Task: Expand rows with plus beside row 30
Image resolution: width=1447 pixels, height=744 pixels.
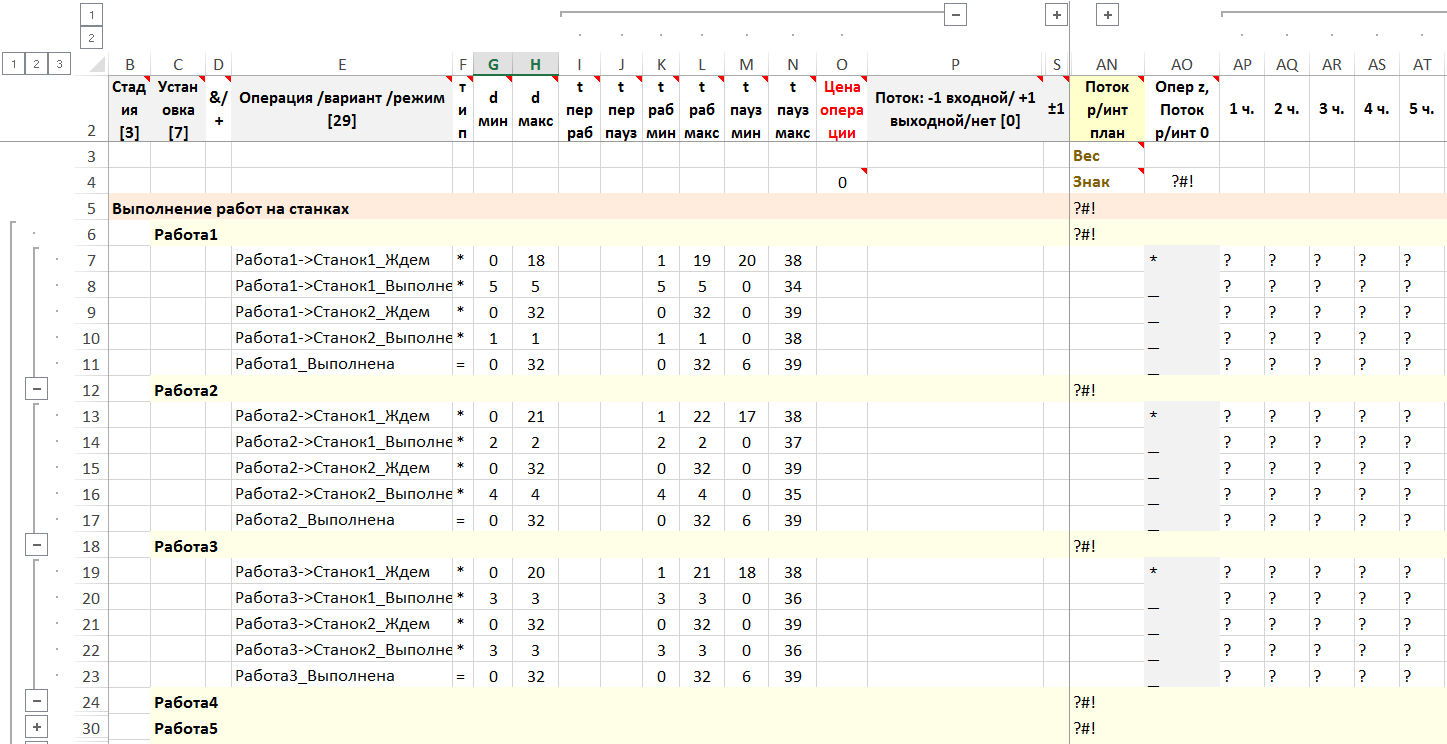Action: (36, 728)
